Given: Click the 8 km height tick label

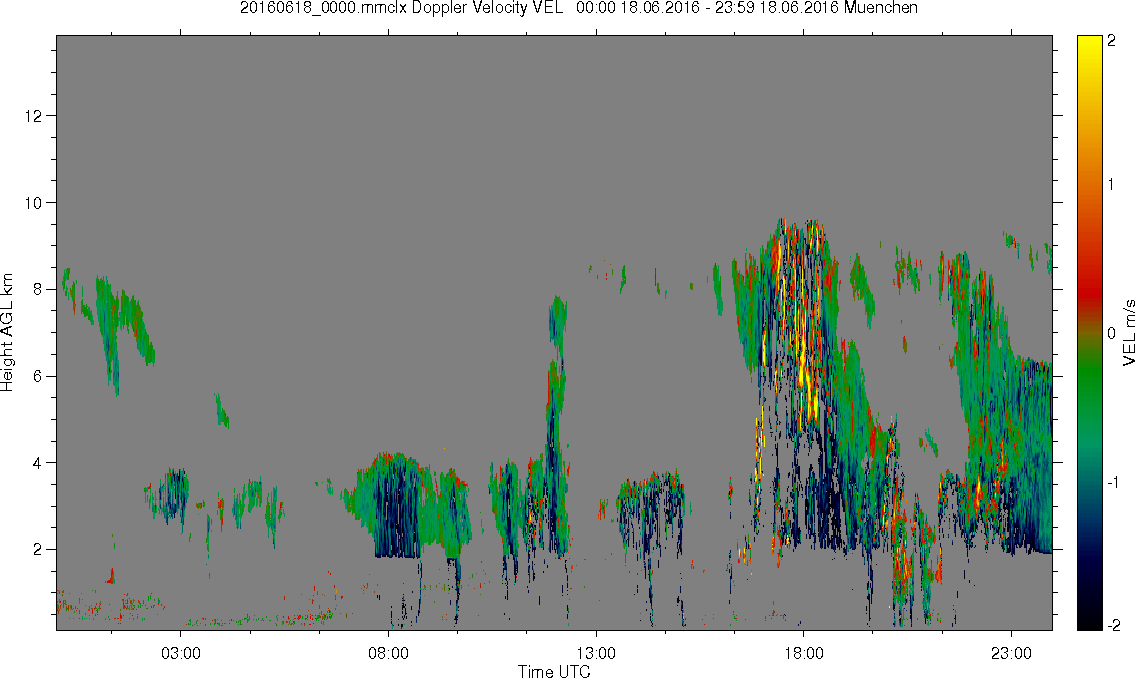Looking at the screenshot, I should (38, 289).
